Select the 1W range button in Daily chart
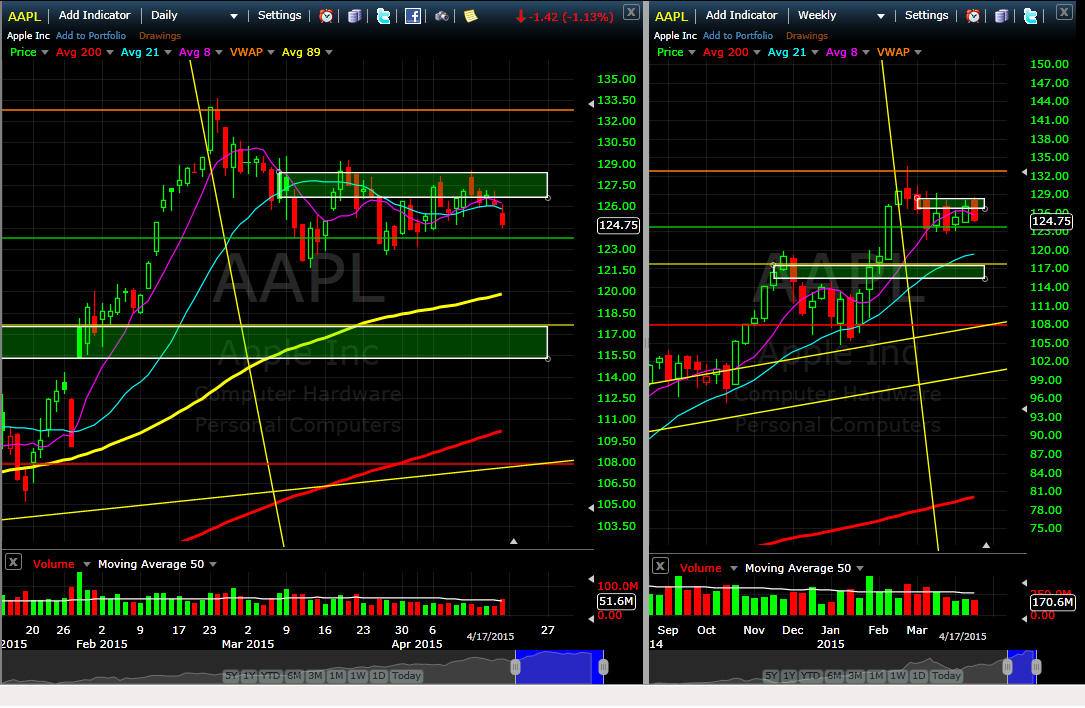The height and width of the screenshot is (708, 1085). pos(358,676)
